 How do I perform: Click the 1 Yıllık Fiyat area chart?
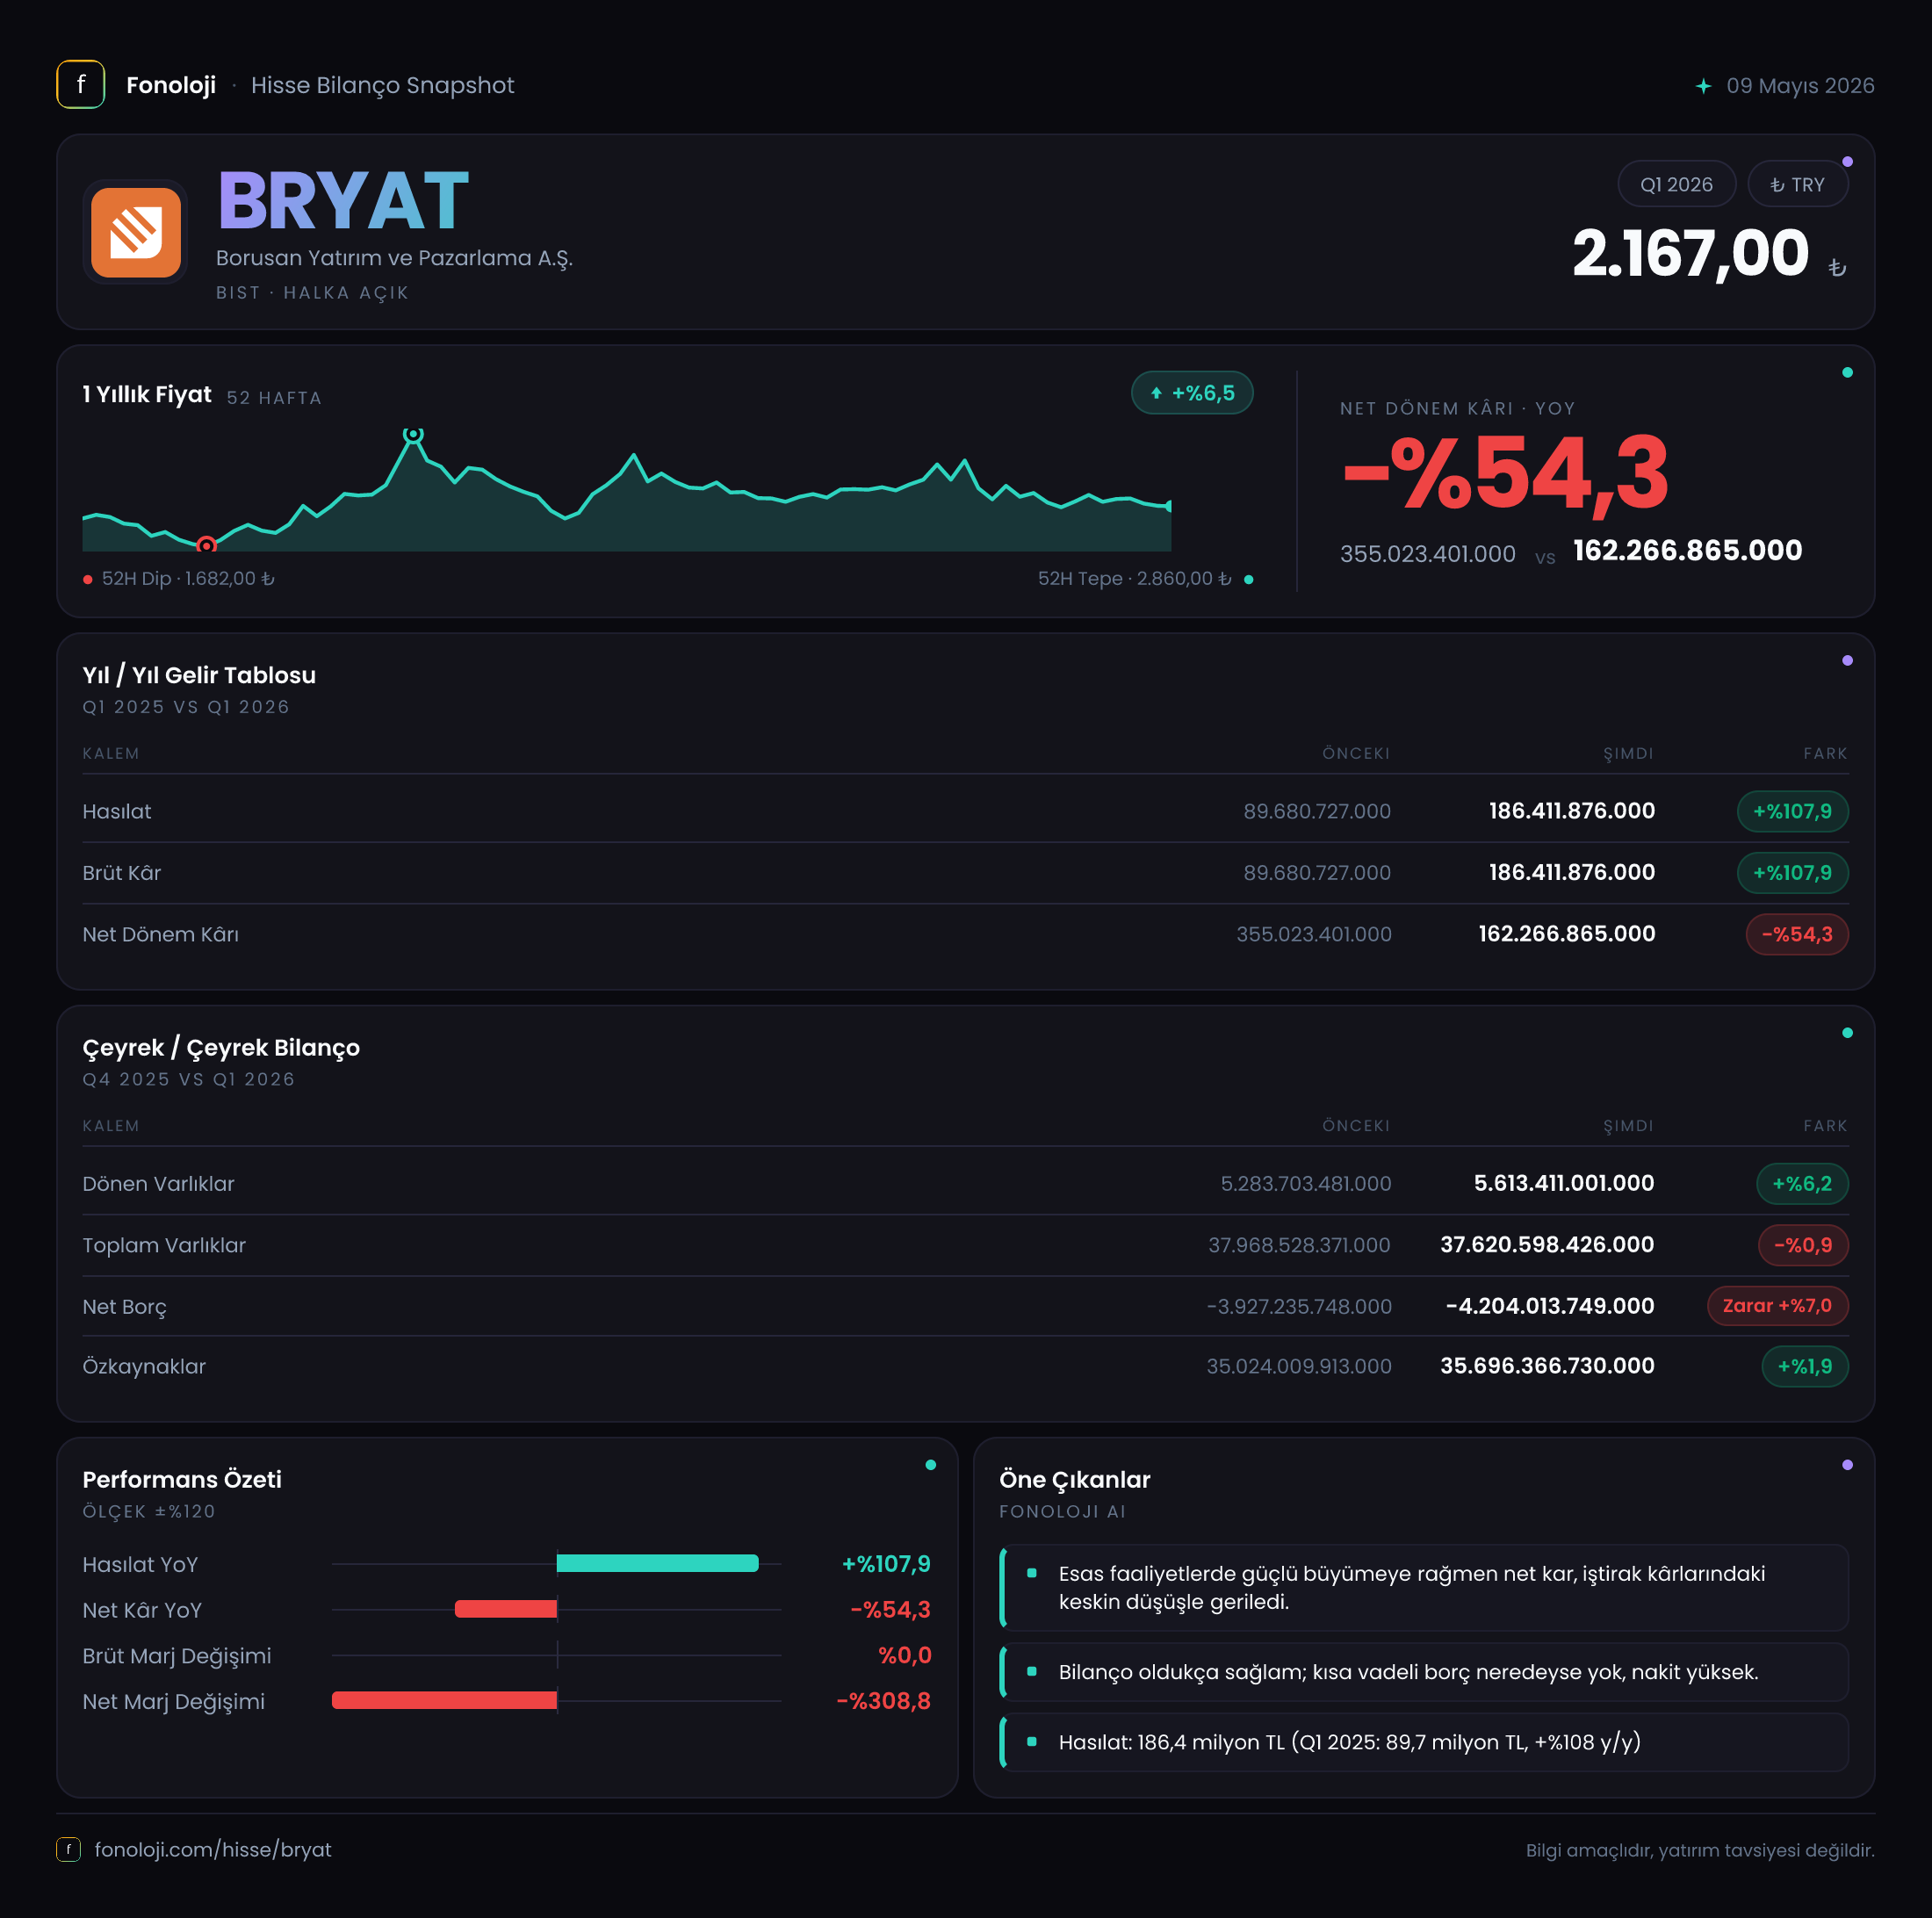pos(627,492)
